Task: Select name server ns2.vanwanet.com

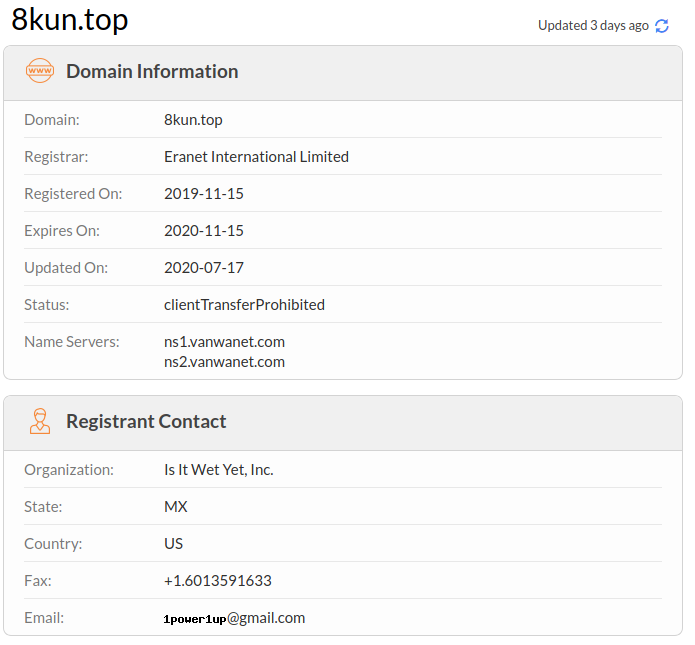Action: tap(224, 362)
